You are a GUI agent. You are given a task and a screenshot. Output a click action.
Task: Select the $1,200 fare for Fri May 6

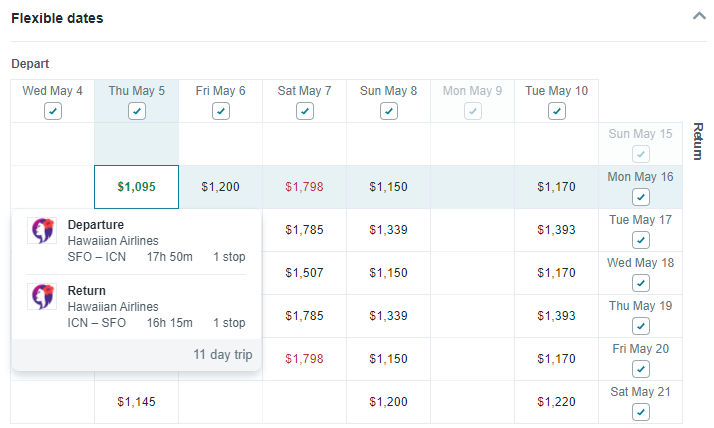click(220, 187)
